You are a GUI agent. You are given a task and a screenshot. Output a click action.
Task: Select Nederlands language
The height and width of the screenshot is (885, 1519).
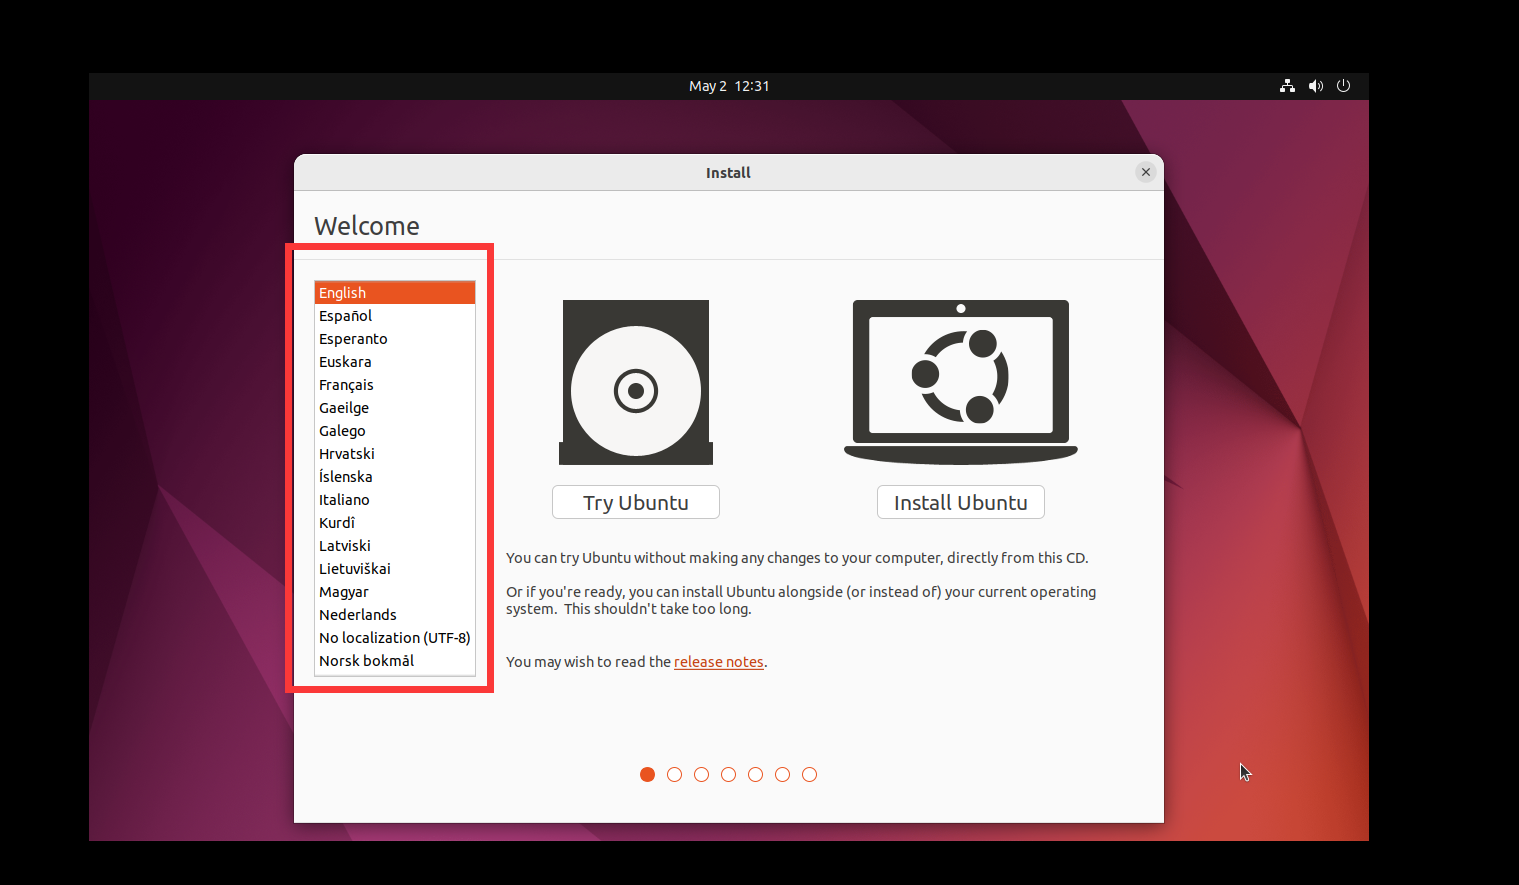pos(395,615)
